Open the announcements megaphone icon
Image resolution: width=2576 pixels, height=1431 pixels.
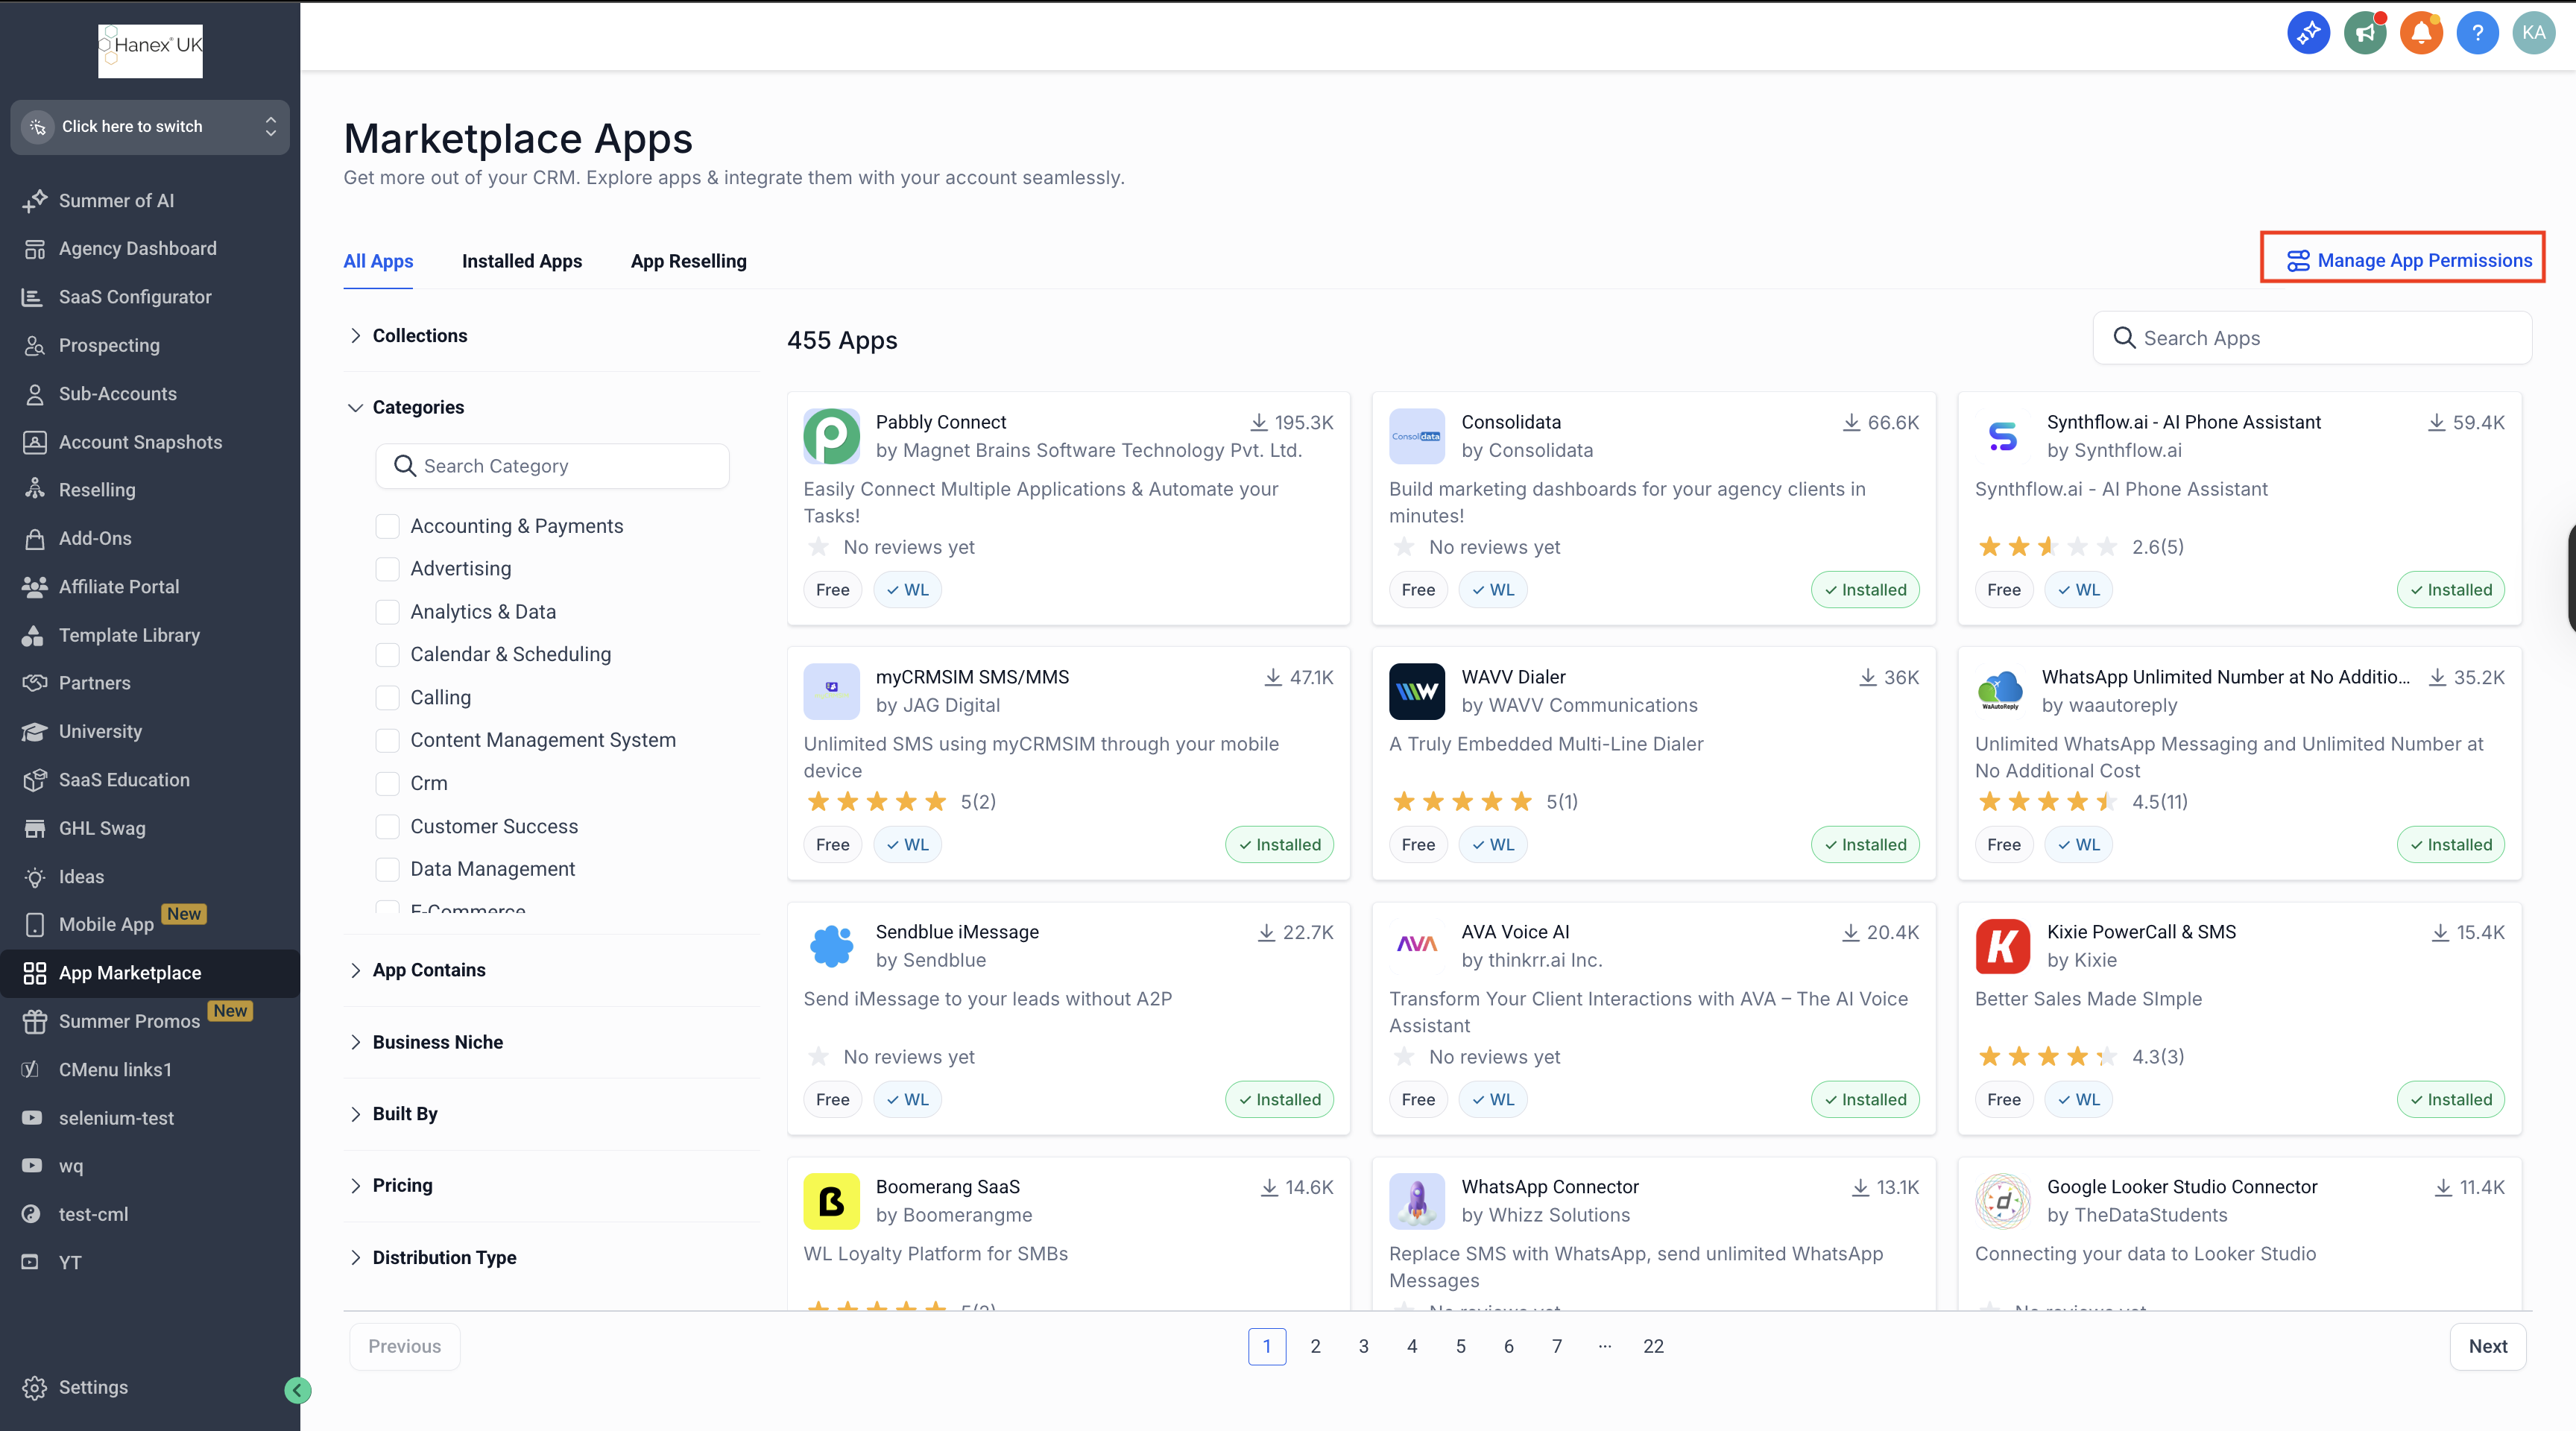2365,33
